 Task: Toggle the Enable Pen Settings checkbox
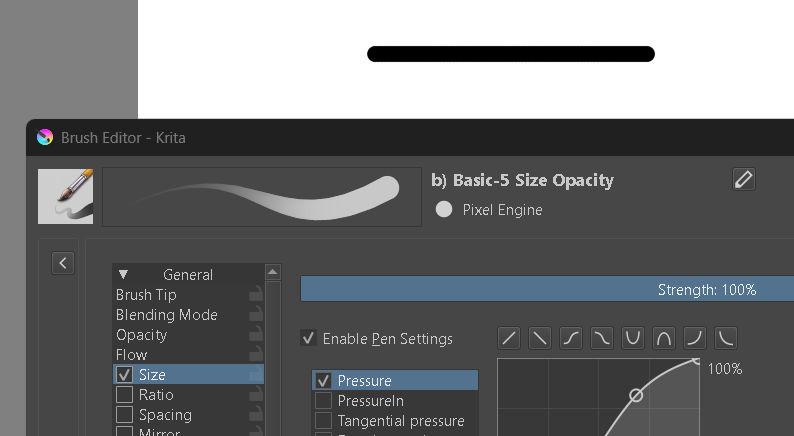(309, 339)
